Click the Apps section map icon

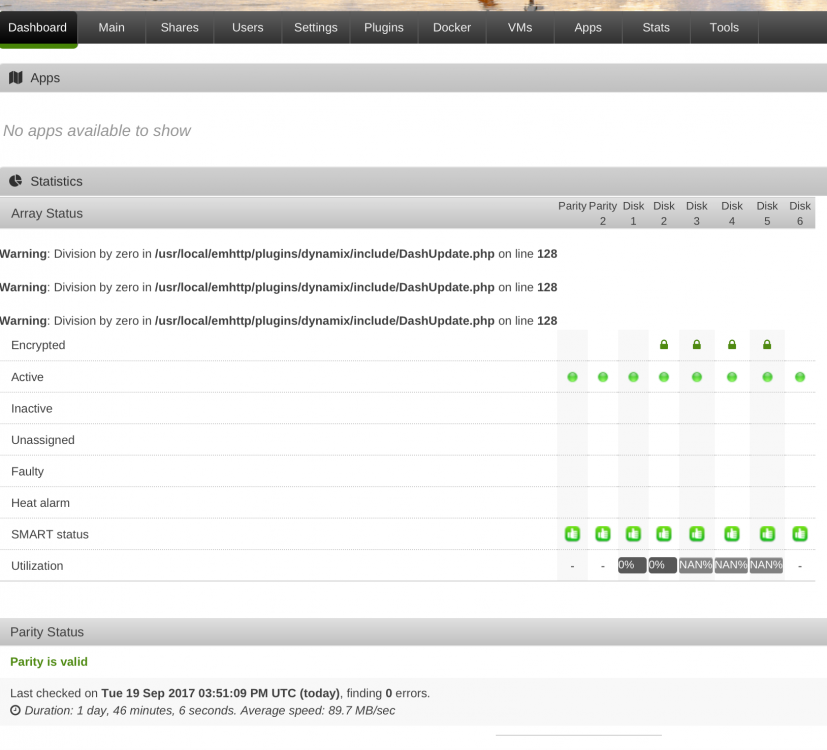click(16, 78)
